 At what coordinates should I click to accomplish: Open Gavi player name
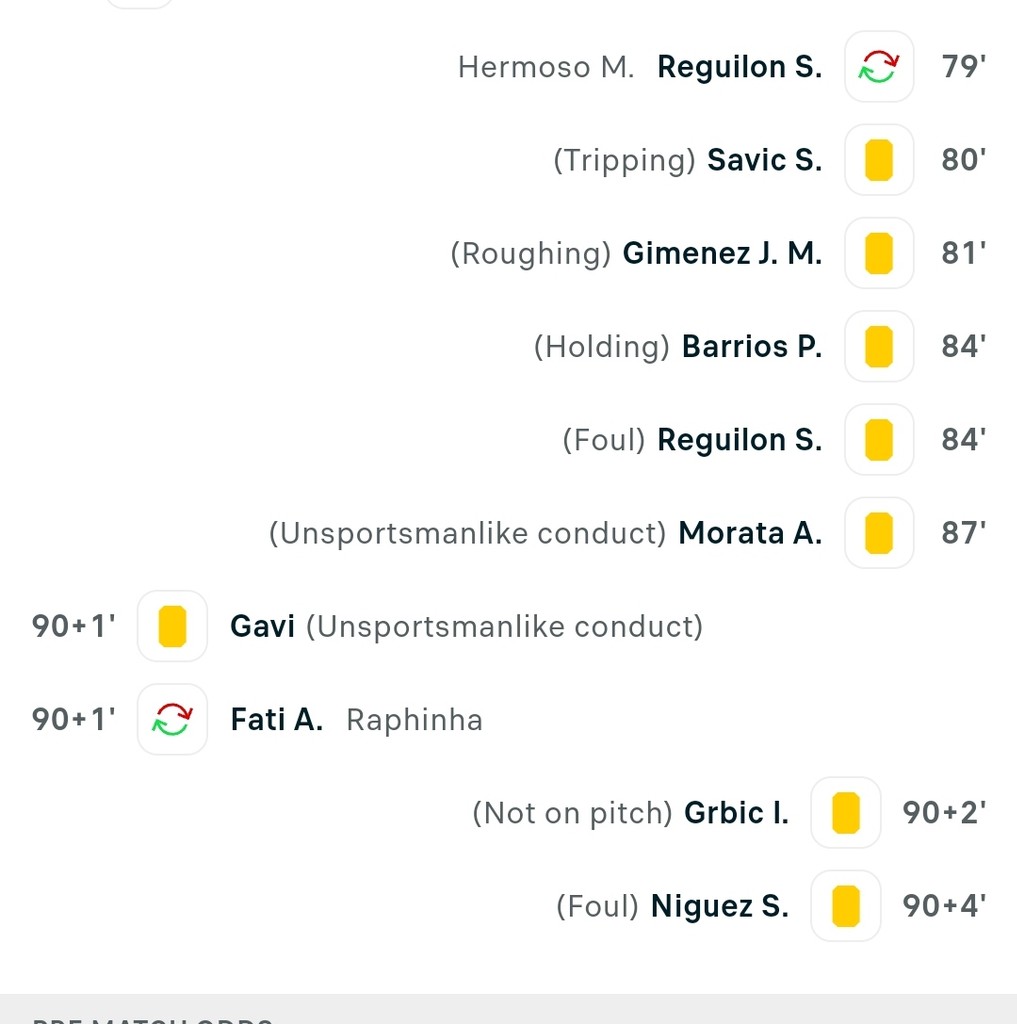point(262,626)
